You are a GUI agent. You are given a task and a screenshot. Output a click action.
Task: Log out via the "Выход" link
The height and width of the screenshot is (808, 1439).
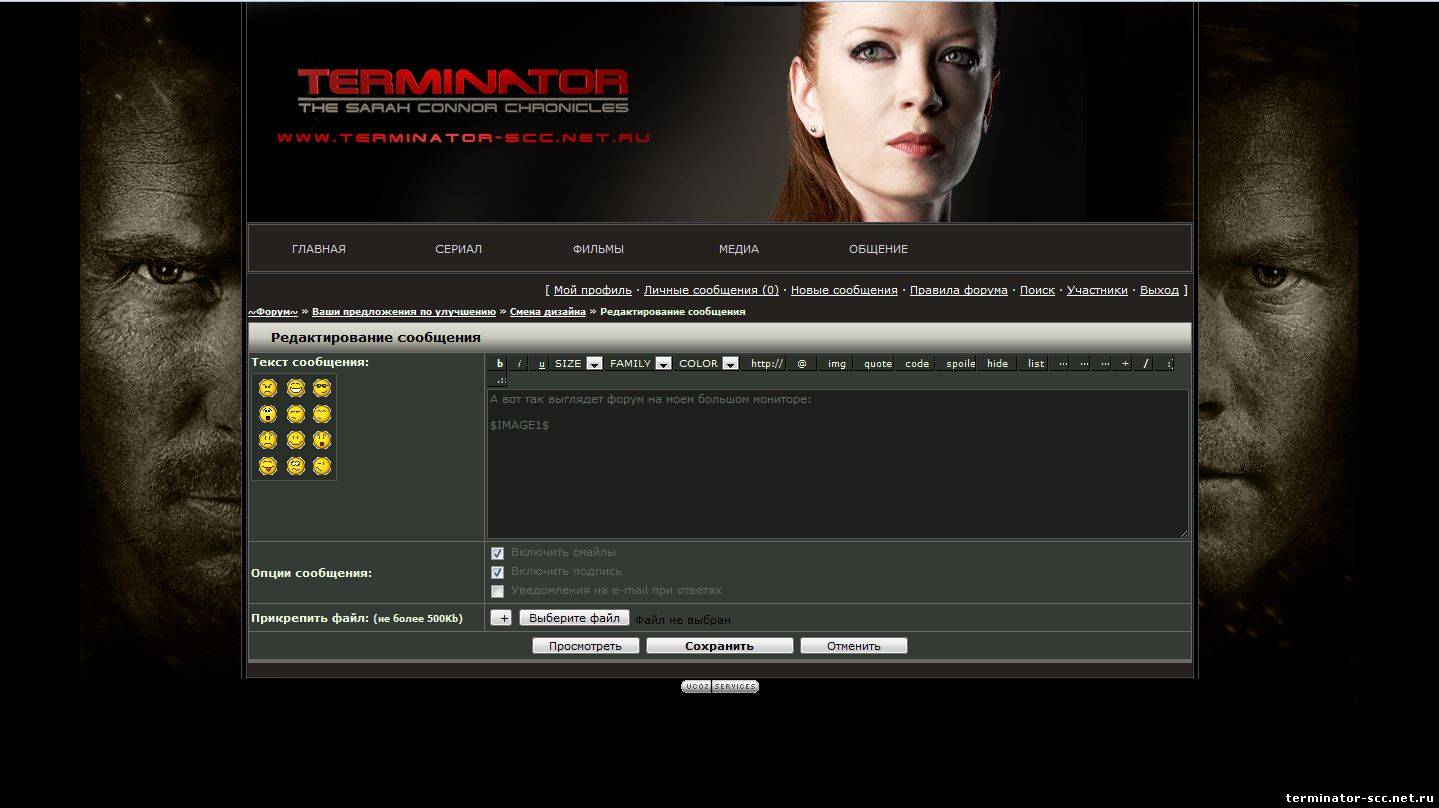[x=1159, y=290]
